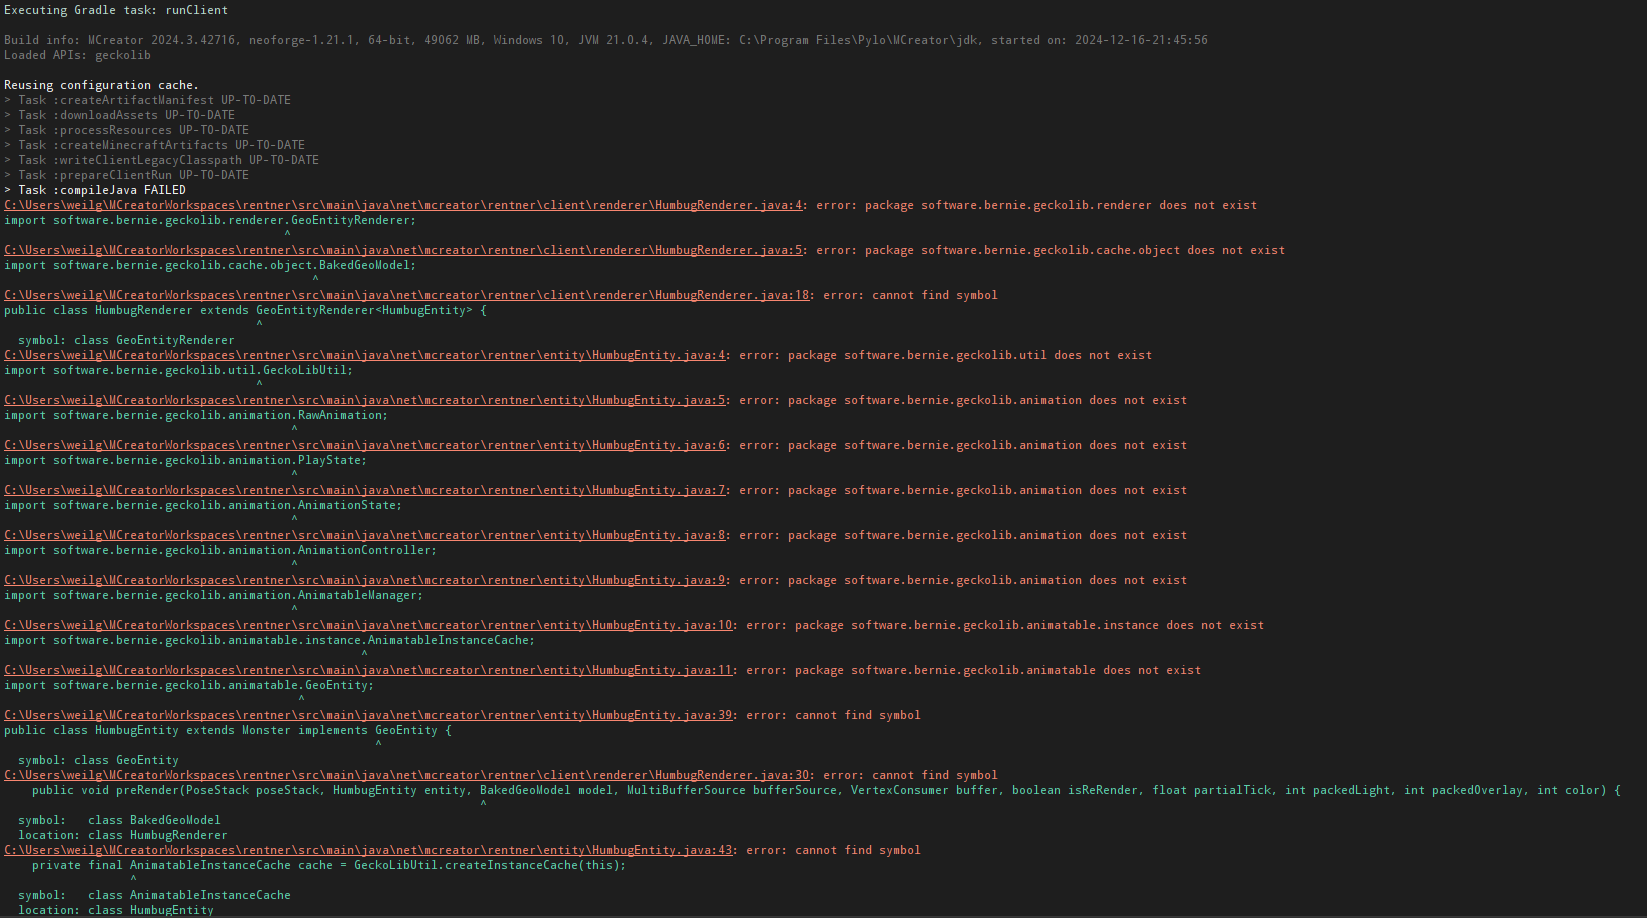
Task: Open the HumbugEntity.java:7 error link
Action: click(365, 490)
